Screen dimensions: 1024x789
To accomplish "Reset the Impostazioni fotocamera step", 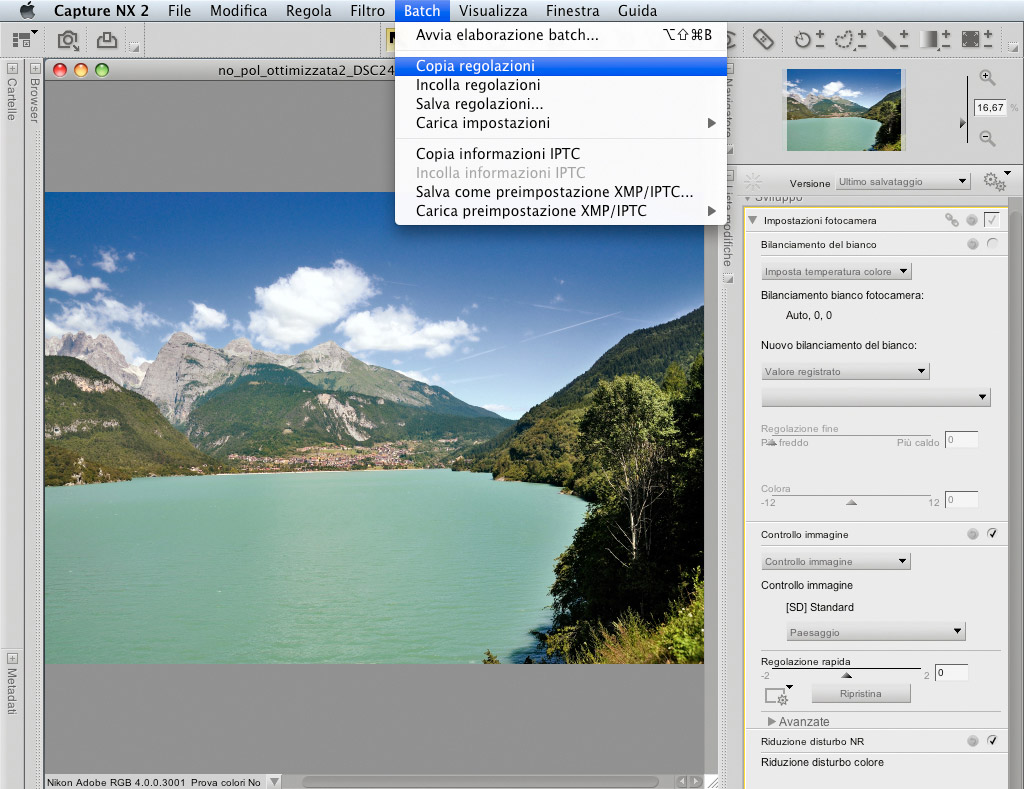I will pos(972,221).
